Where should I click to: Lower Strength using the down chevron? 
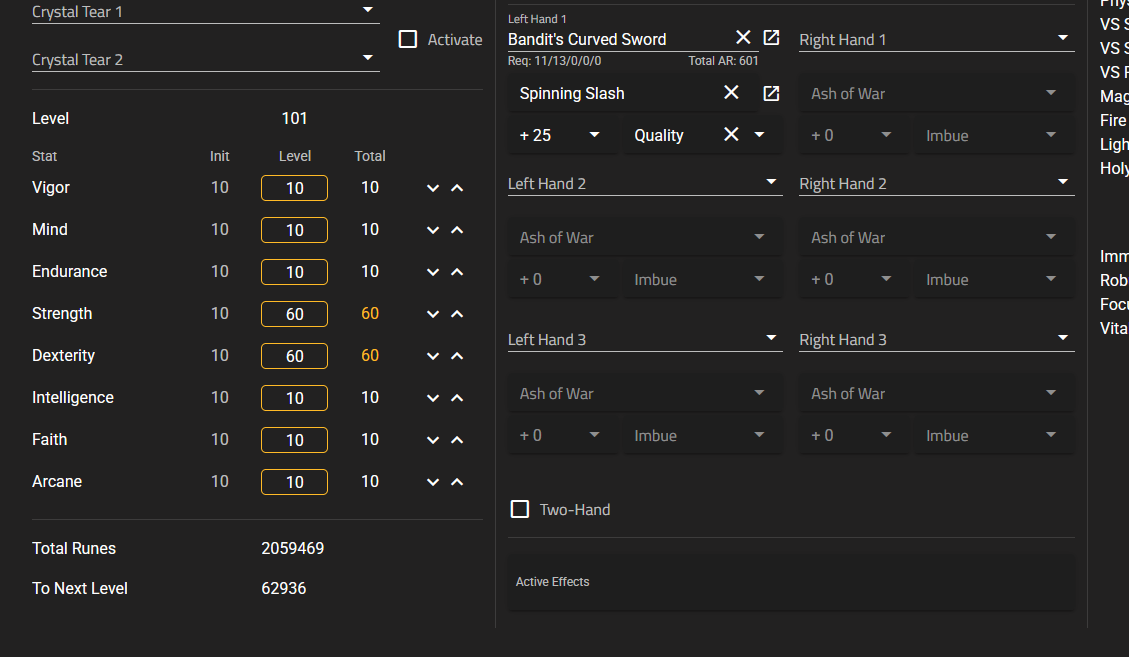click(433, 314)
